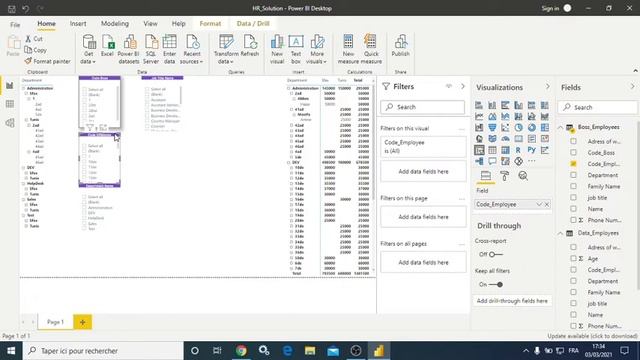The height and width of the screenshot is (360, 640).
Task: Collapse the Fields pane
Action: click(x=632, y=87)
